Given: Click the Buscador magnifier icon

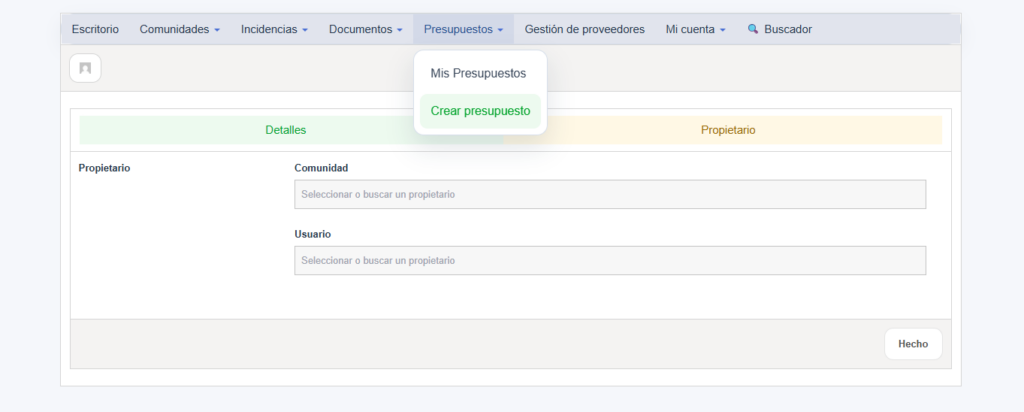Looking at the screenshot, I should (x=753, y=29).
